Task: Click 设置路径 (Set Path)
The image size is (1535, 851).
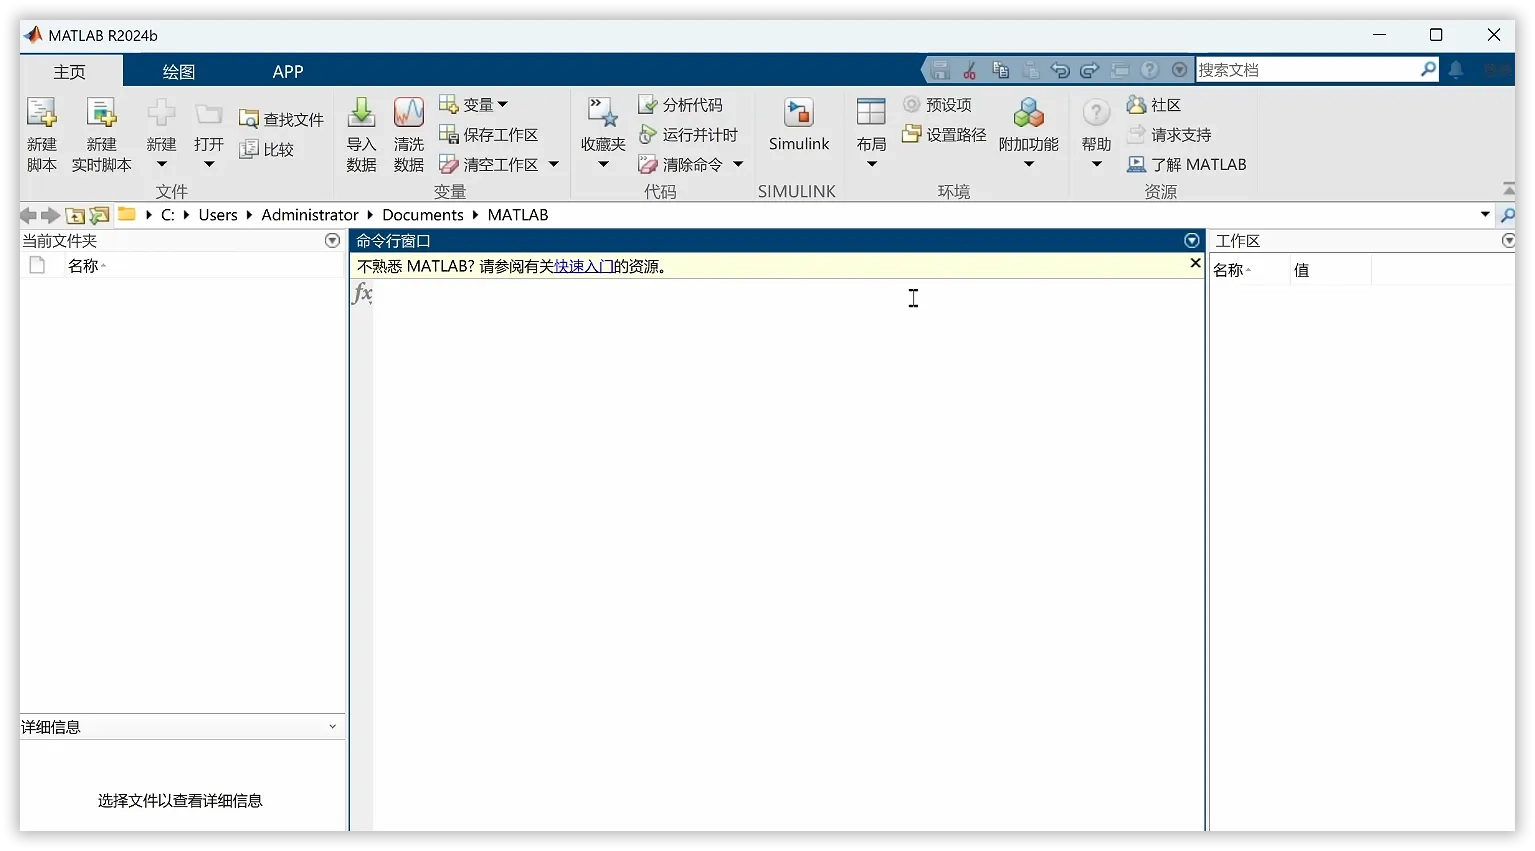Action: 944,134
